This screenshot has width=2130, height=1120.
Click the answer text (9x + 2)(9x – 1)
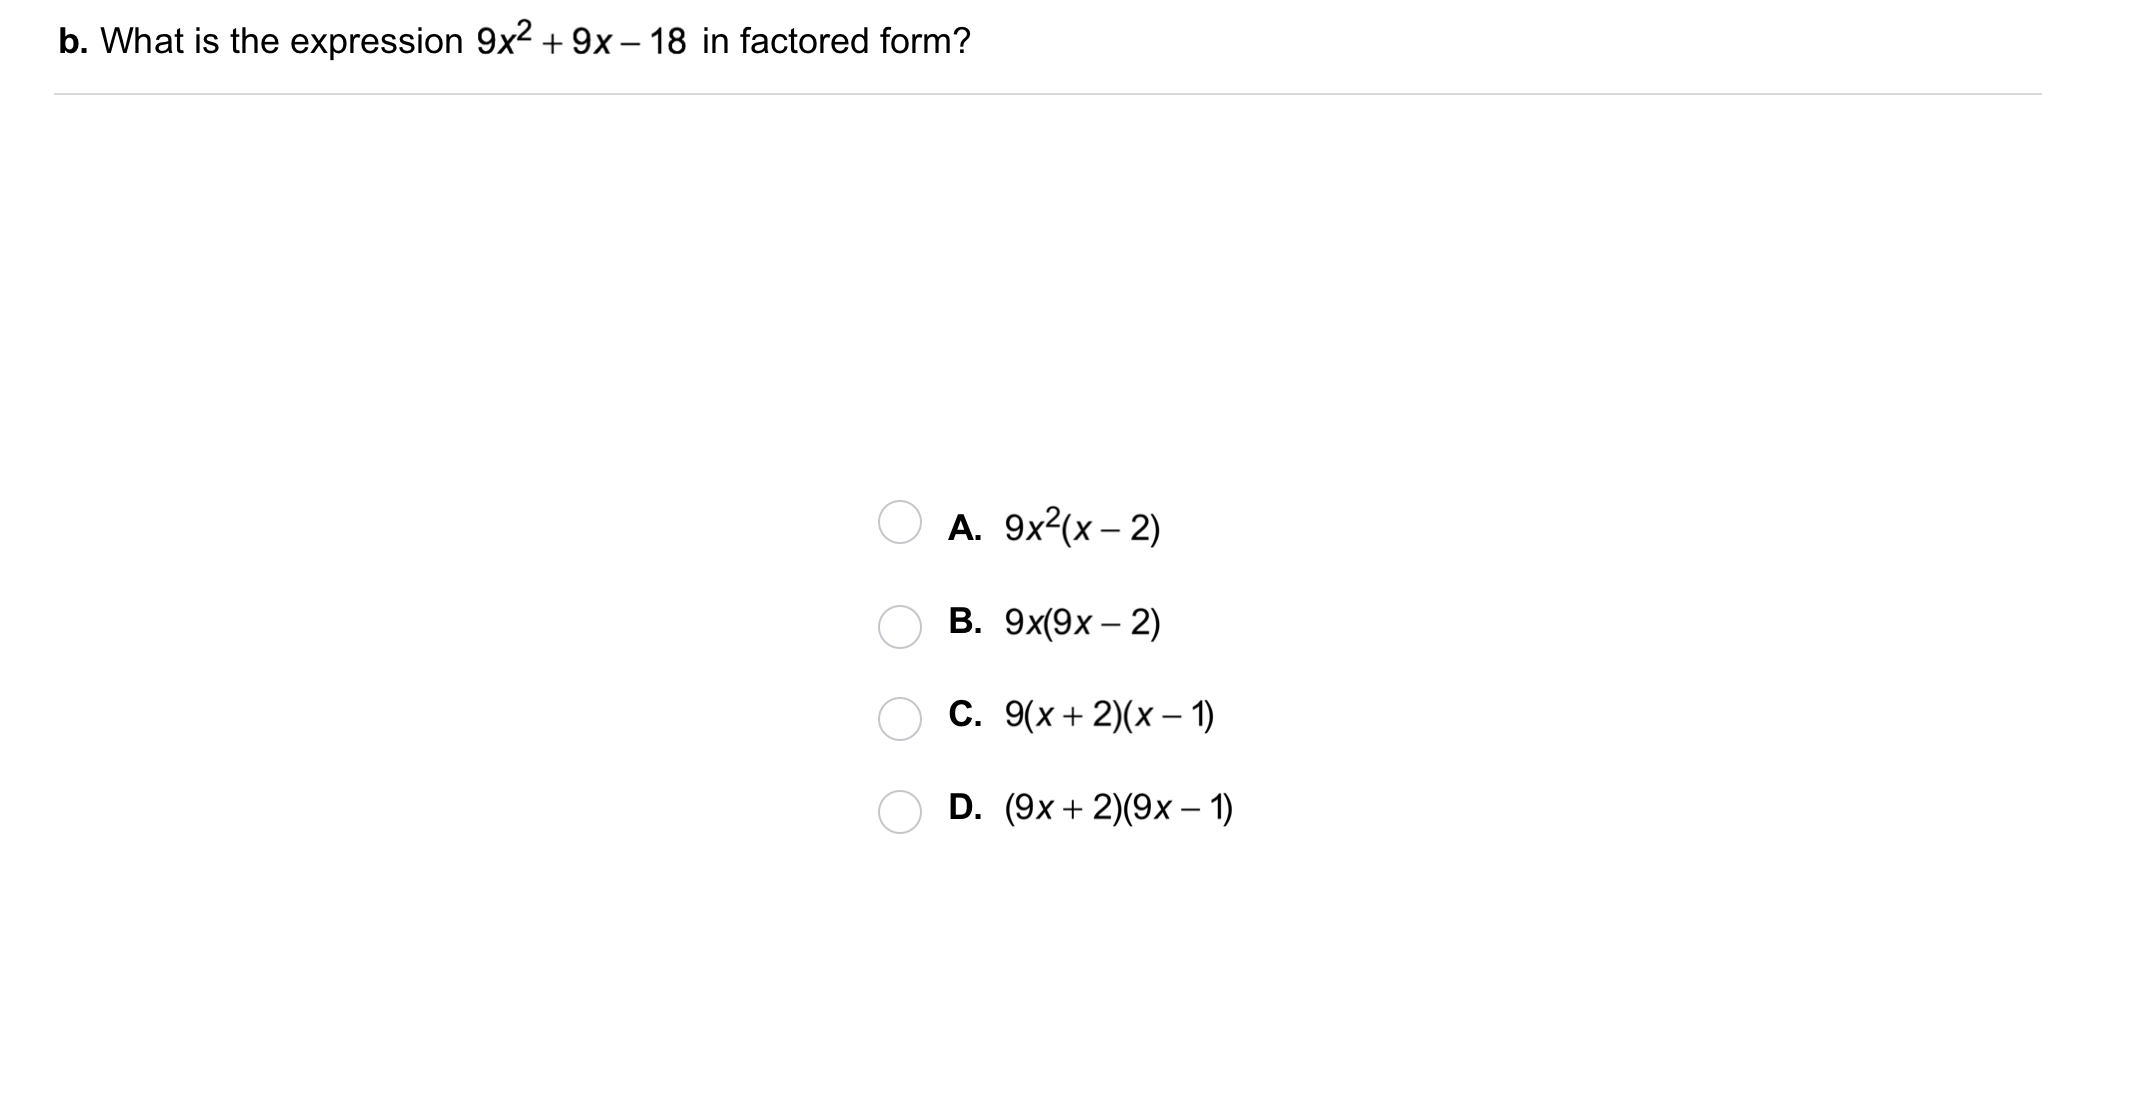click(1118, 807)
